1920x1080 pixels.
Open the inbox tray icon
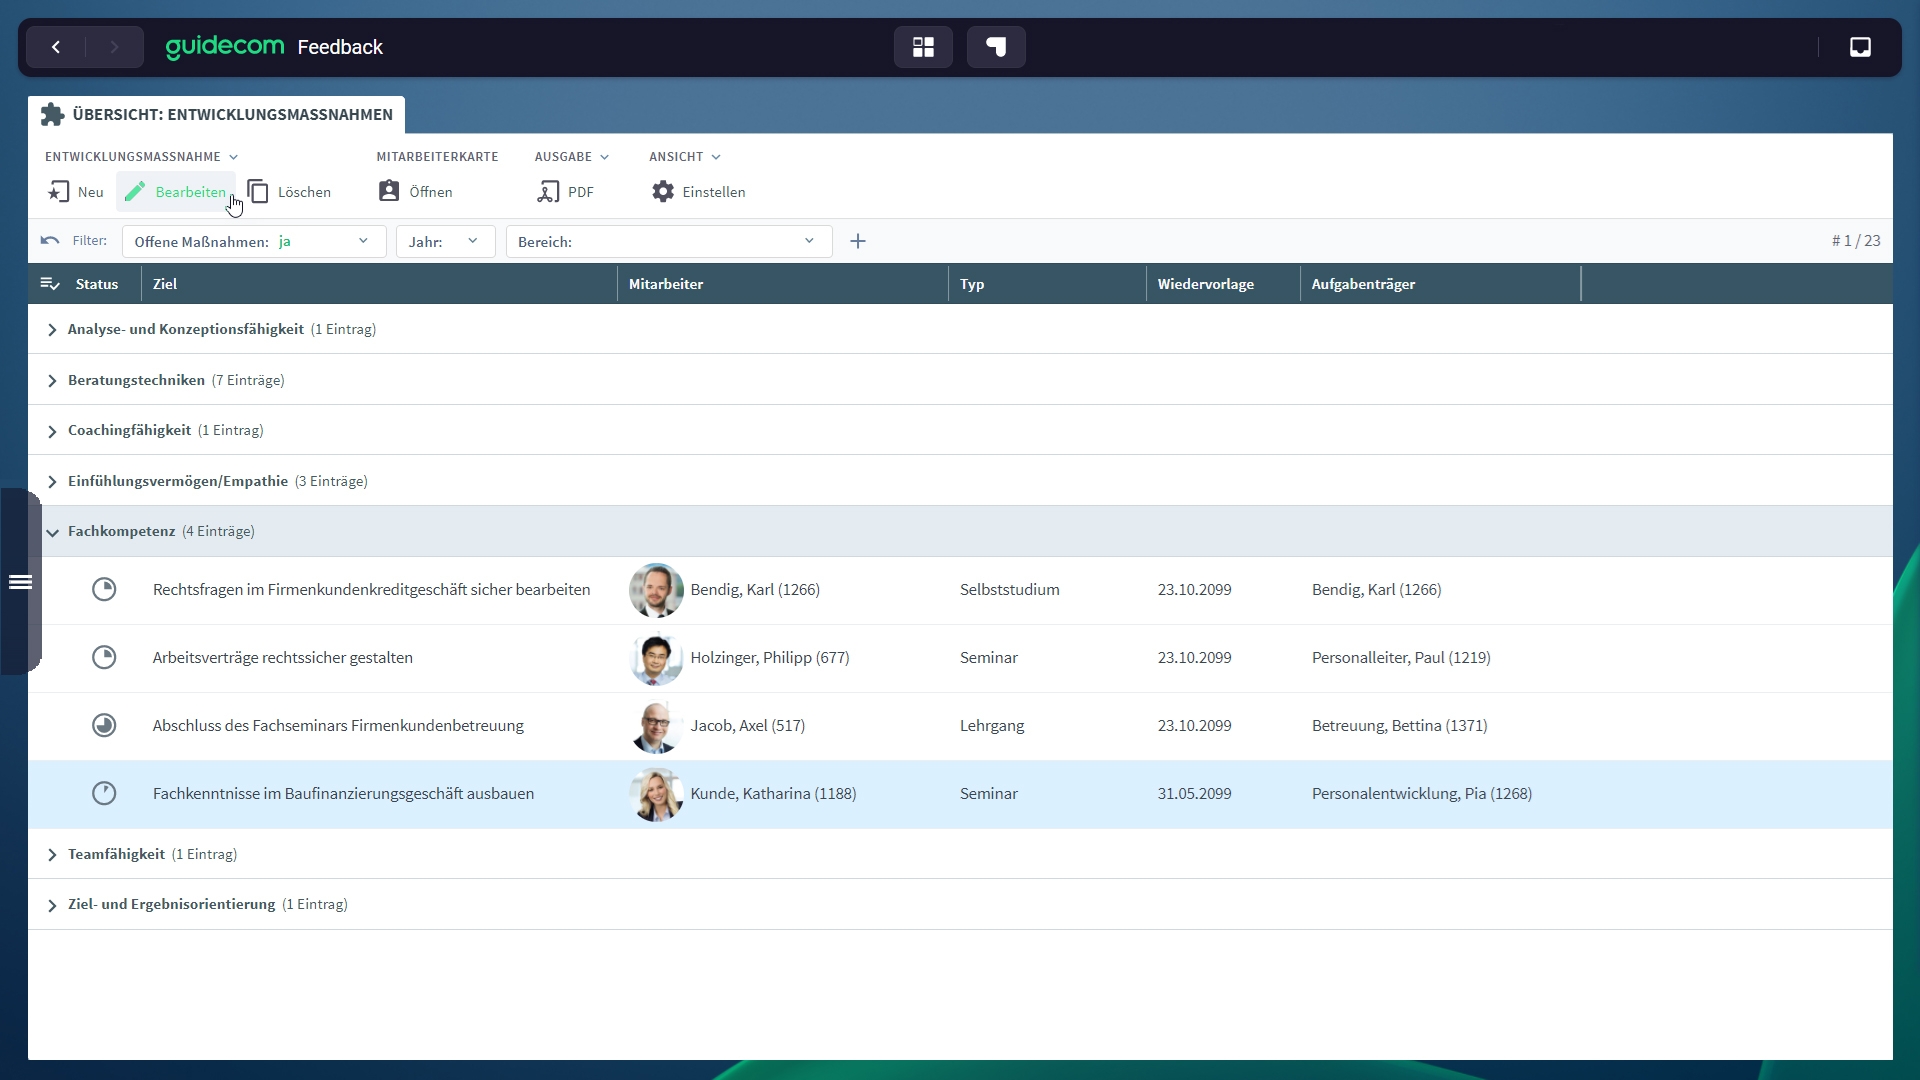[x=1860, y=47]
